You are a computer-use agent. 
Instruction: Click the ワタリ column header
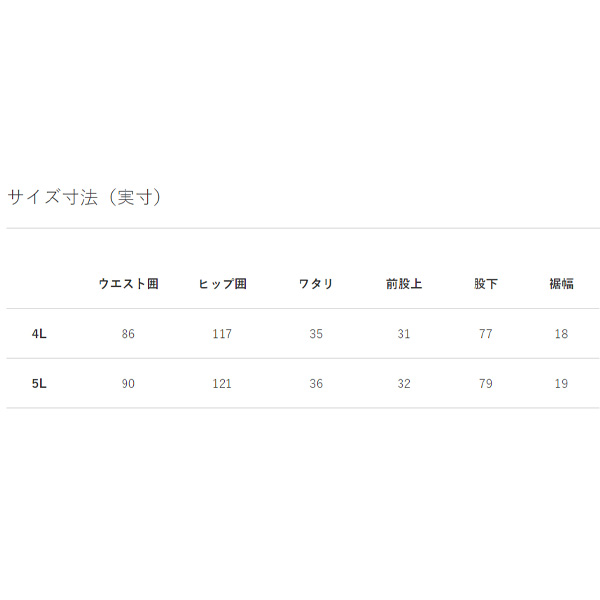click(316, 284)
